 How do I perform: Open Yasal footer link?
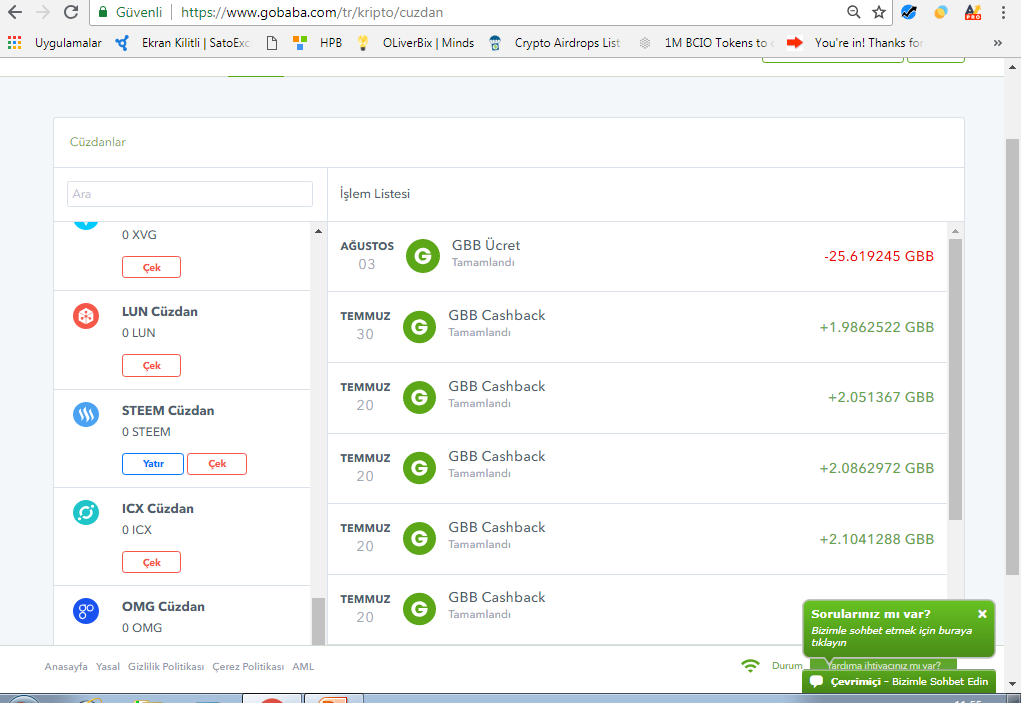(107, 667)
